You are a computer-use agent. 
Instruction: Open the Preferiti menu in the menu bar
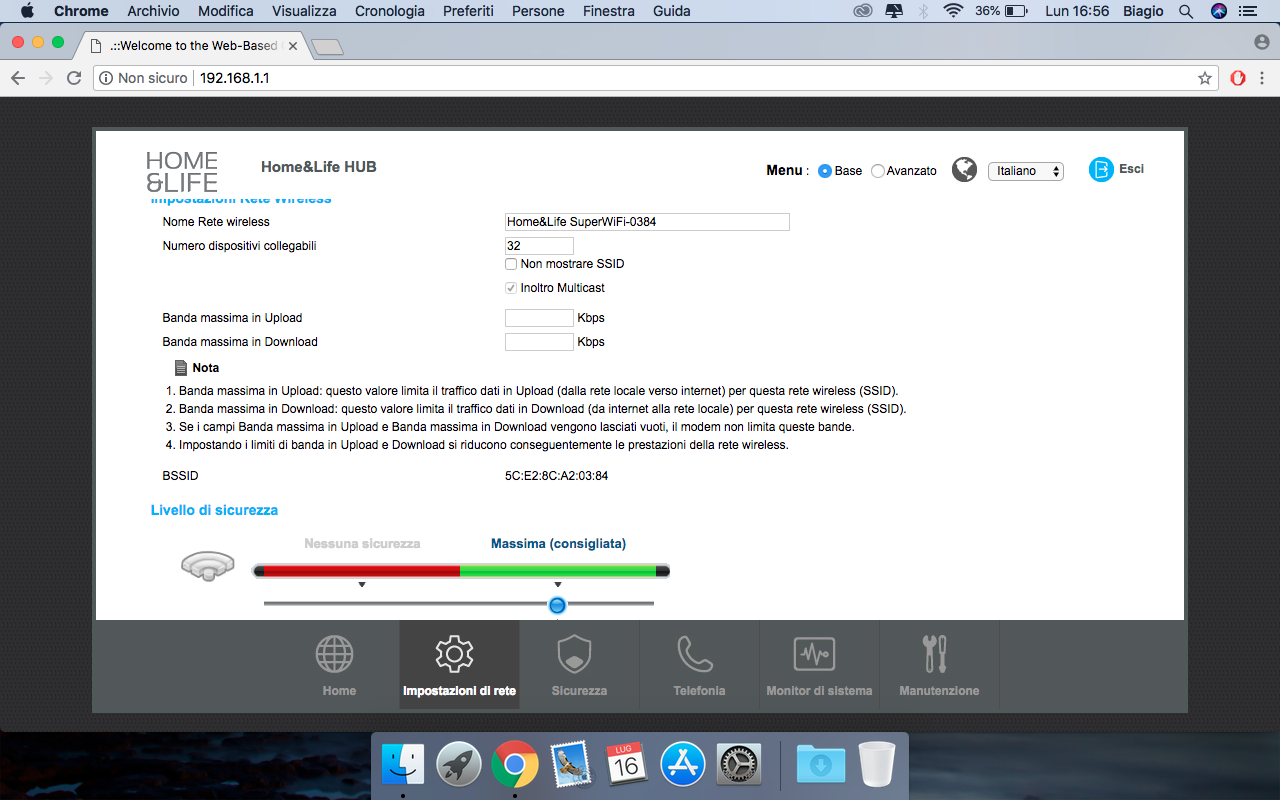click(x=466, y=11)
